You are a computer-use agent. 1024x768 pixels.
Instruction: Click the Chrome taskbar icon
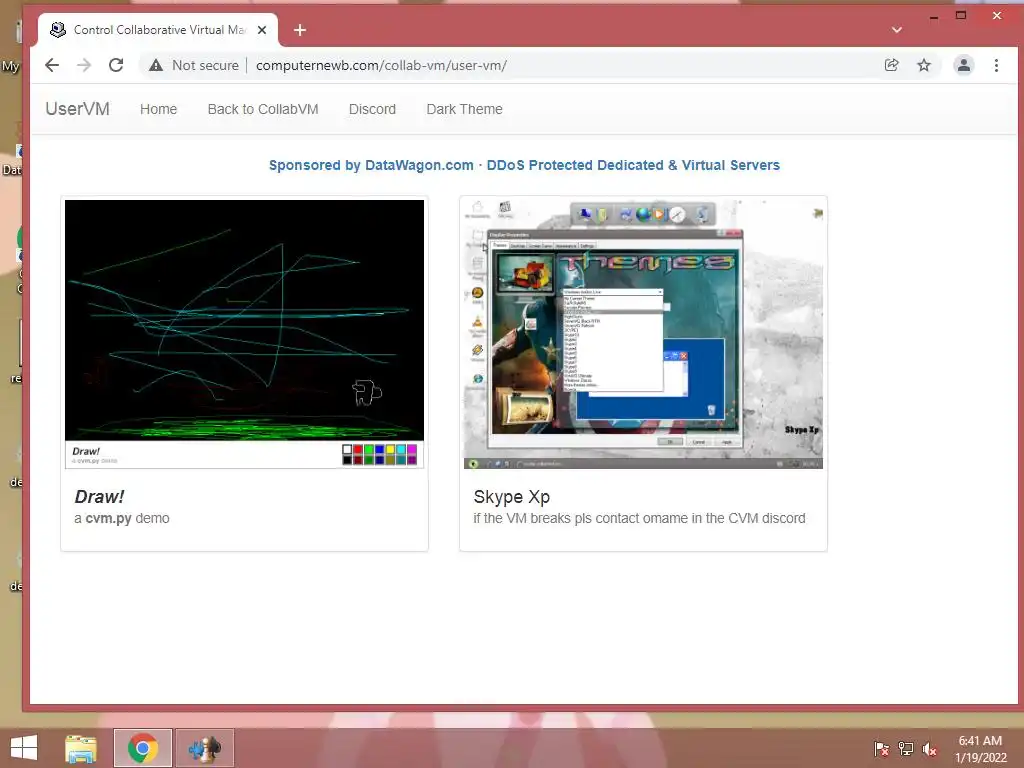tap(143, 748)
